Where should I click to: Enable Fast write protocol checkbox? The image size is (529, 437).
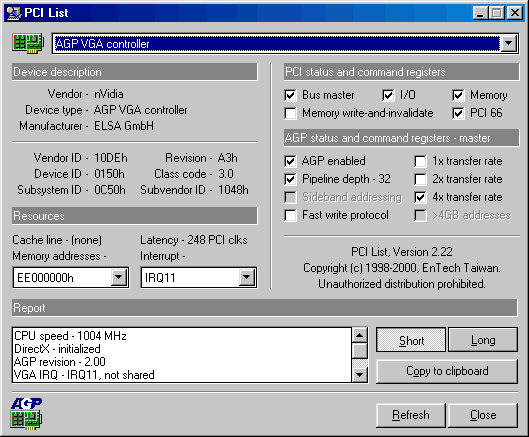click(290, 215)
